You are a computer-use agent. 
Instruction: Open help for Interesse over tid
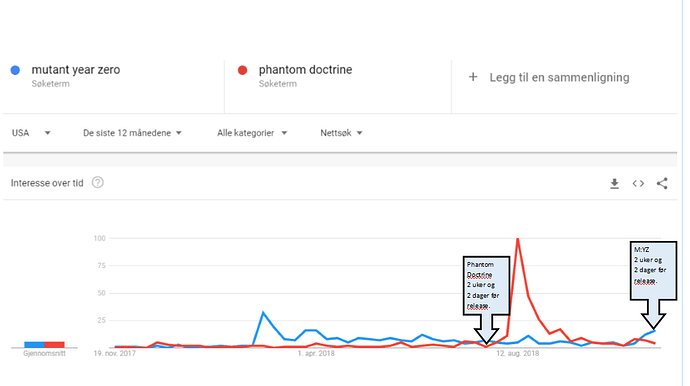tap(98, 183)
